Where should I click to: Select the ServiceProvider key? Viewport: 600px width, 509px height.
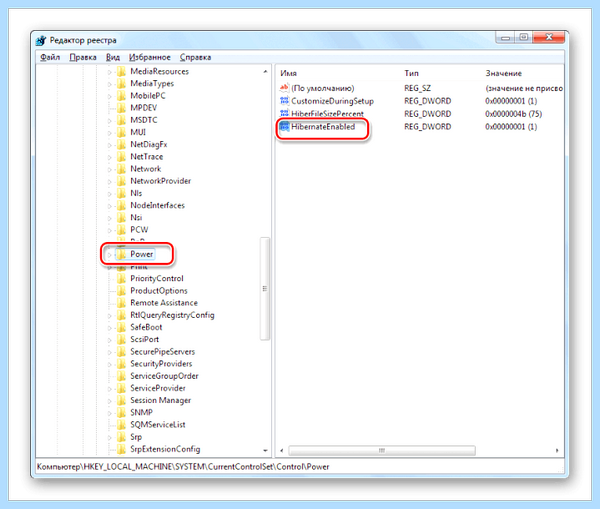click(x=158, y=388)
